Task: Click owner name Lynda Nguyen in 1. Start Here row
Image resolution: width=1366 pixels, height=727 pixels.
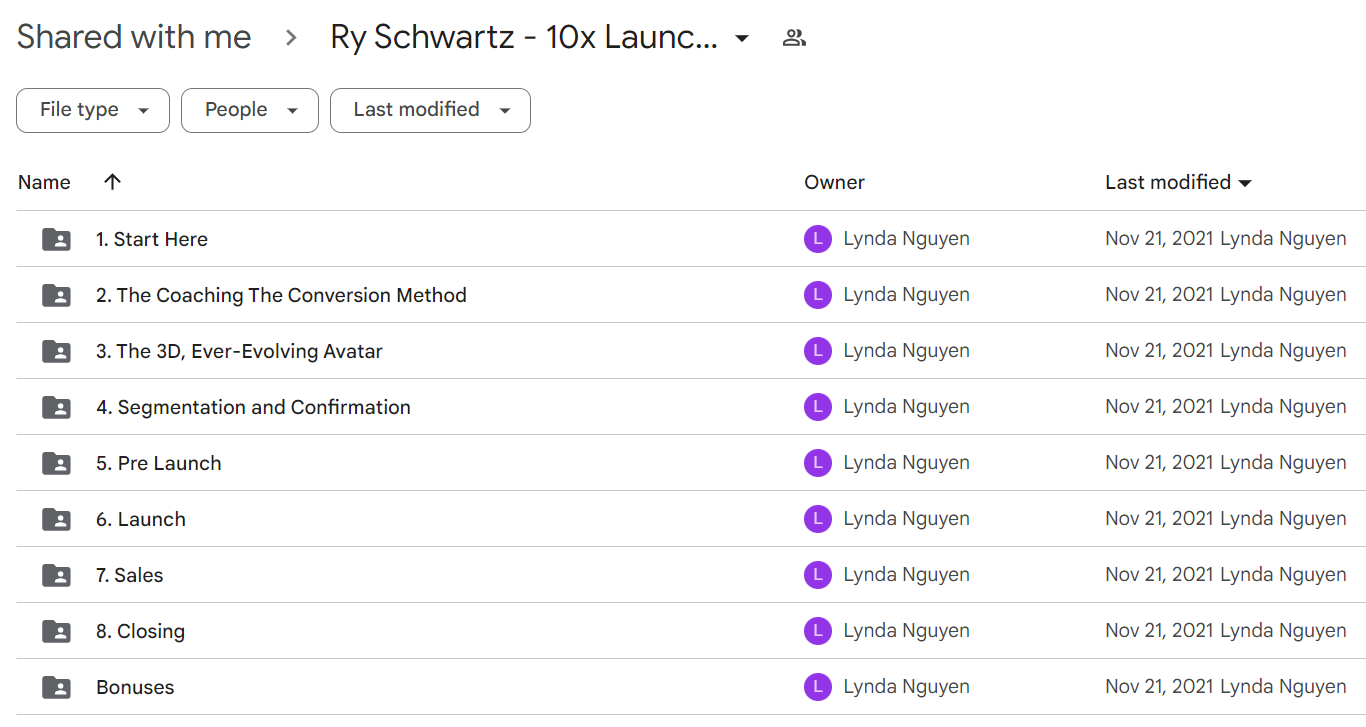Action: 907,239
